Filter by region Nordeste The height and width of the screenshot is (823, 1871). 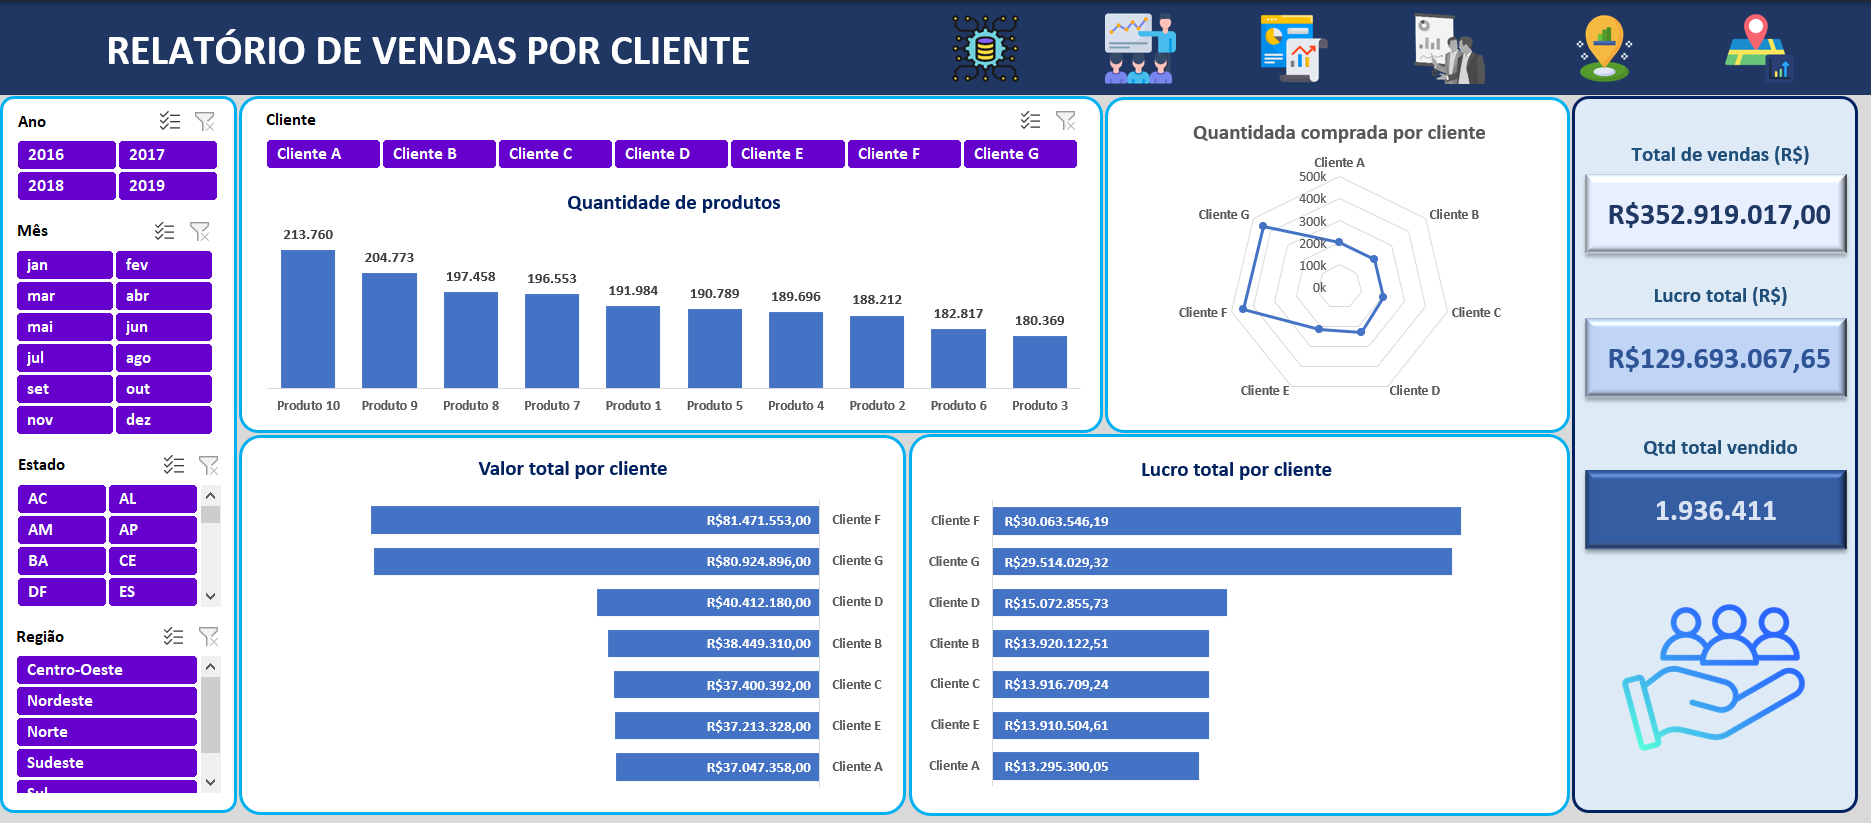[106, 701]
